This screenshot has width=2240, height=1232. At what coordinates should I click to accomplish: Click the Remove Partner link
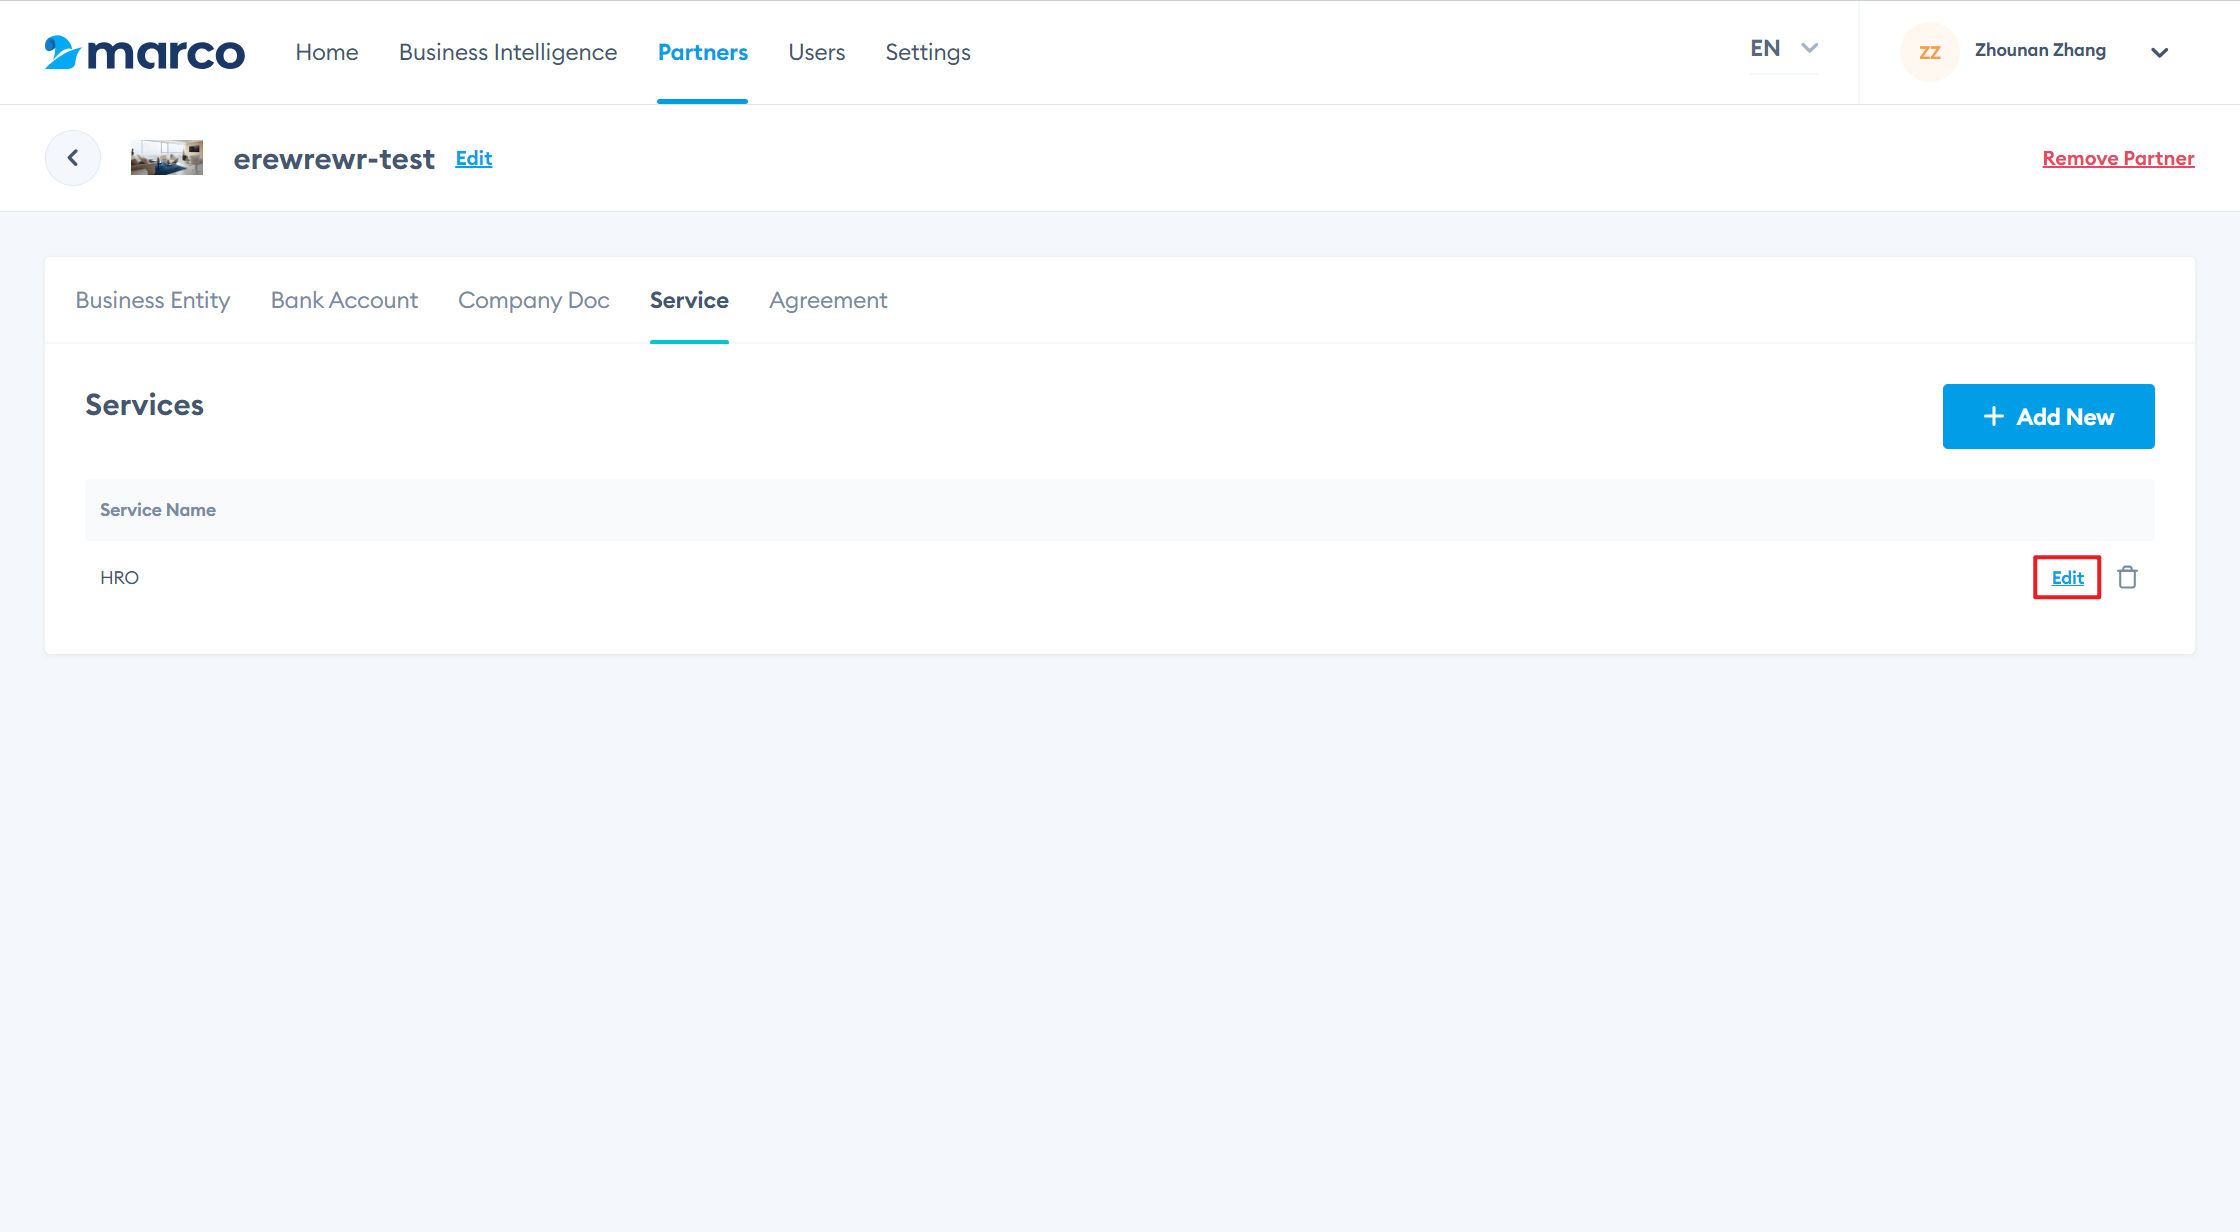2118,158
